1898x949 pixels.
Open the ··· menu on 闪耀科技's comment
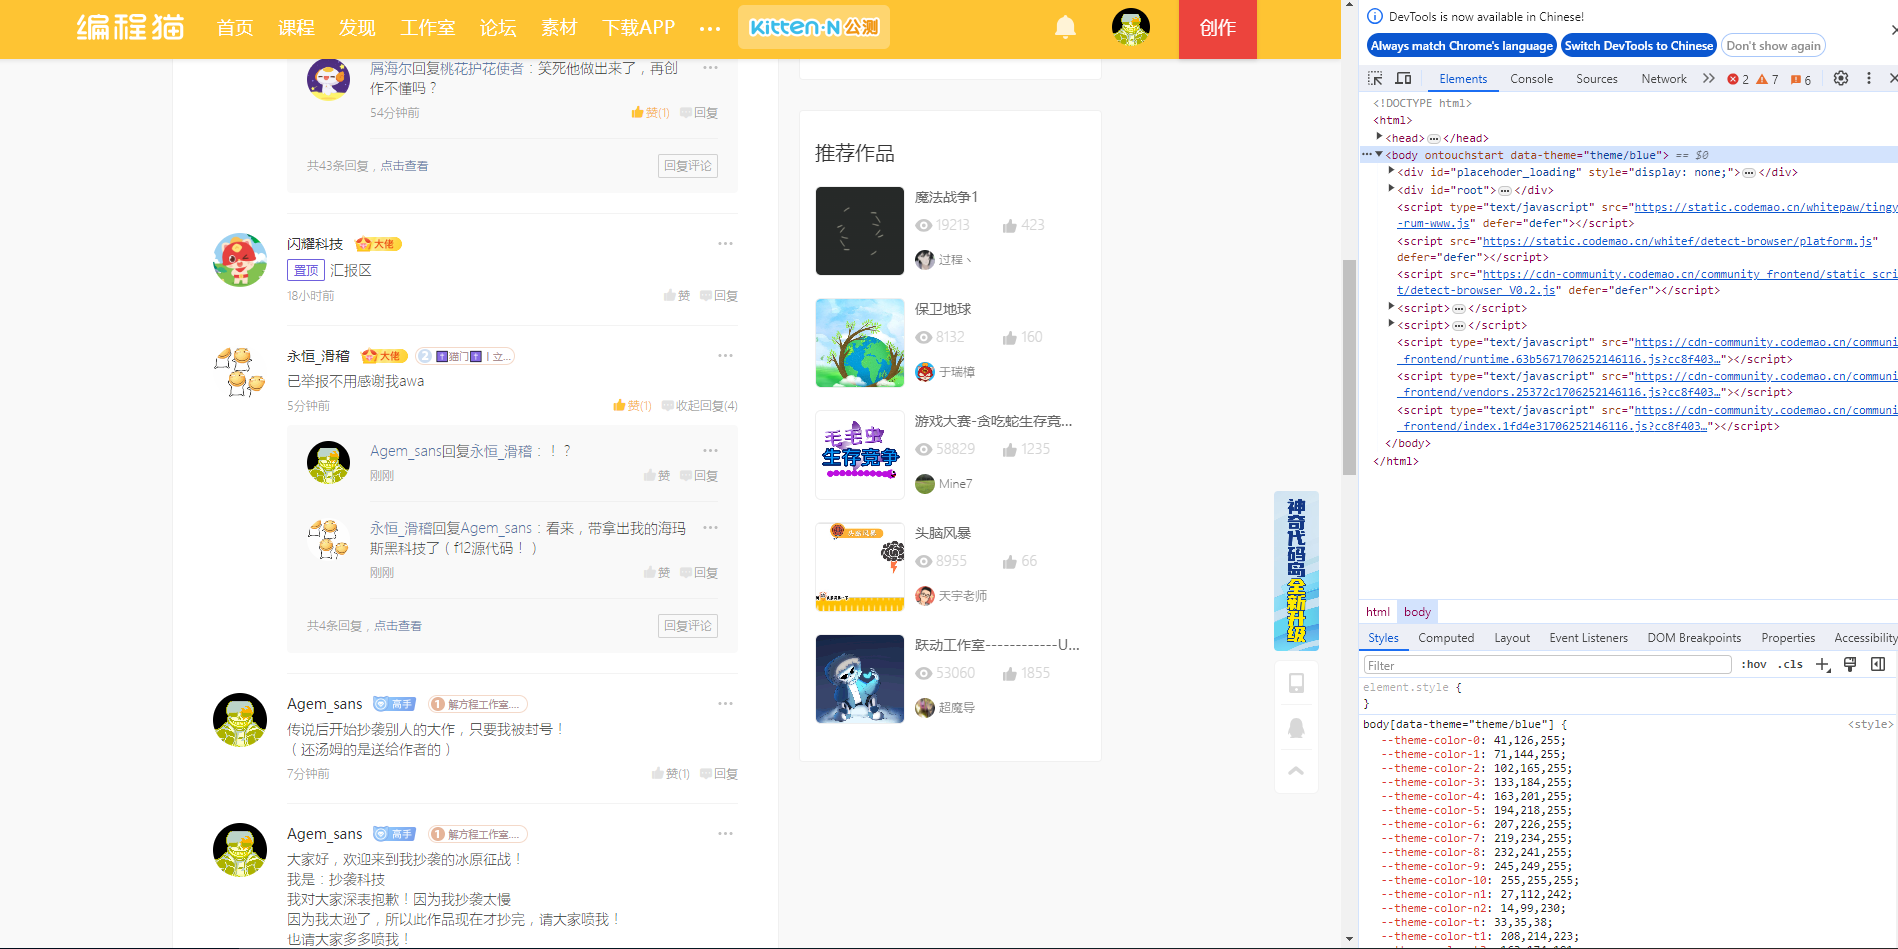coord(725,244)
